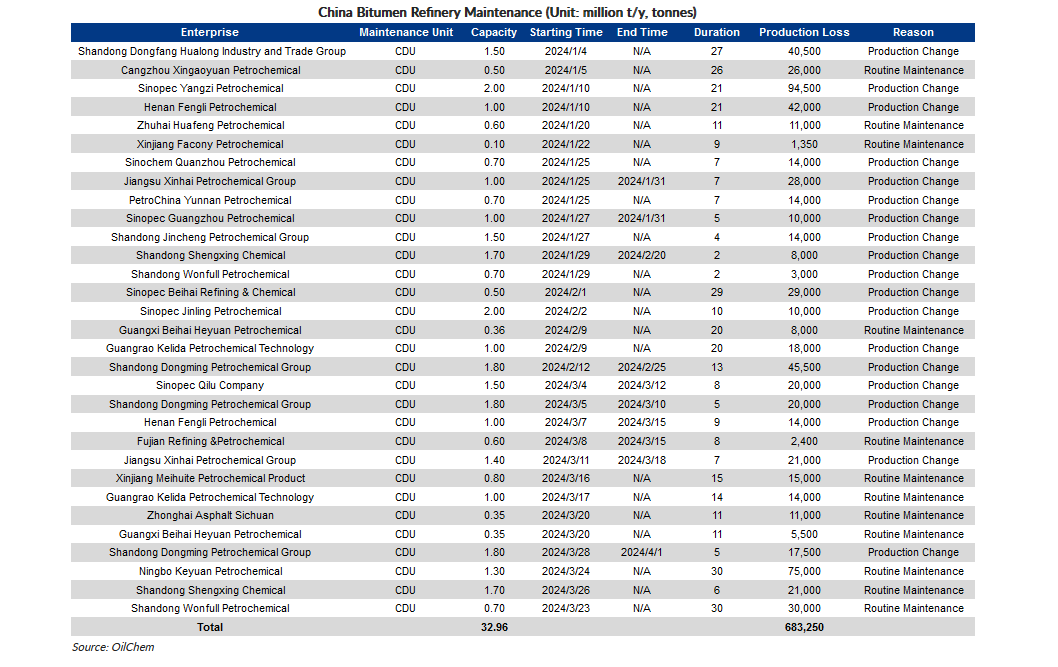Click the capacity value 0.36
Image resolution: width=1058 pixels, height=667 pixels.
[x=494, y=330]
